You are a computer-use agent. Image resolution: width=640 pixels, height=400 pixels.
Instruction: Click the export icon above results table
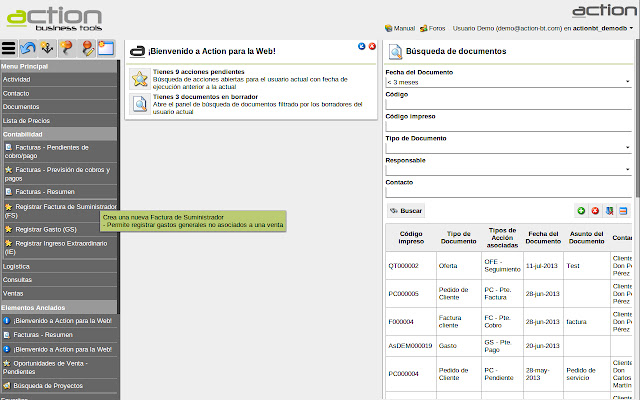pyautogui.click(x=609, y=211)
